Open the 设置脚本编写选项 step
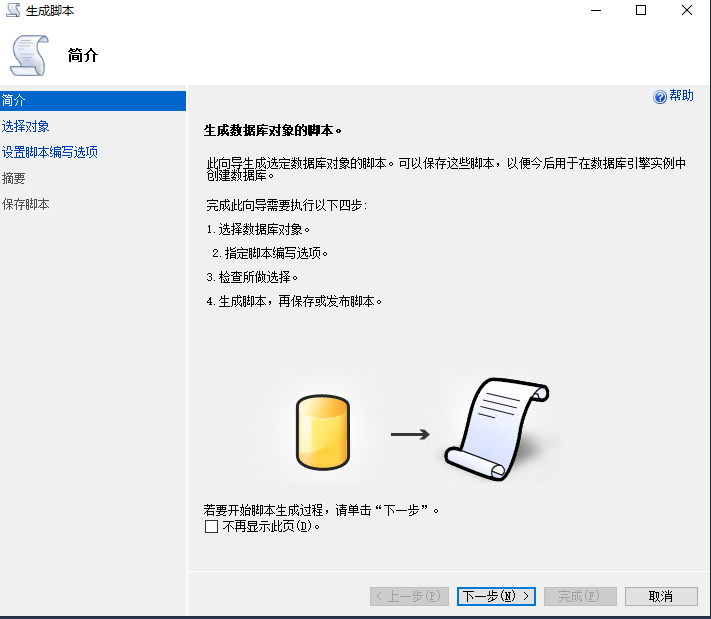 [50, 152]
